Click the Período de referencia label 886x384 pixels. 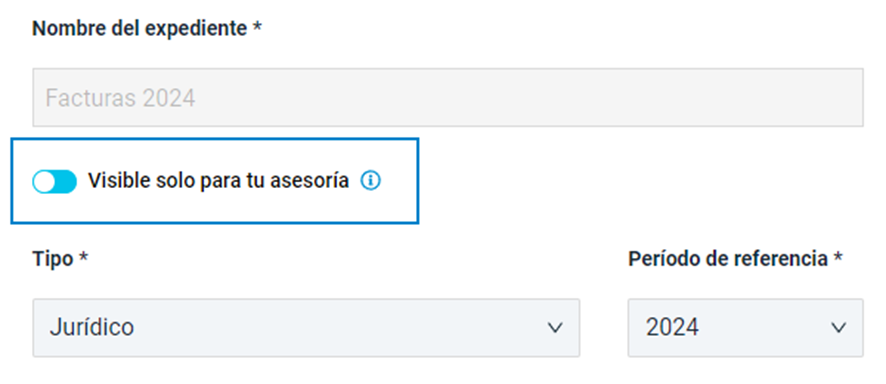point(728,259)
